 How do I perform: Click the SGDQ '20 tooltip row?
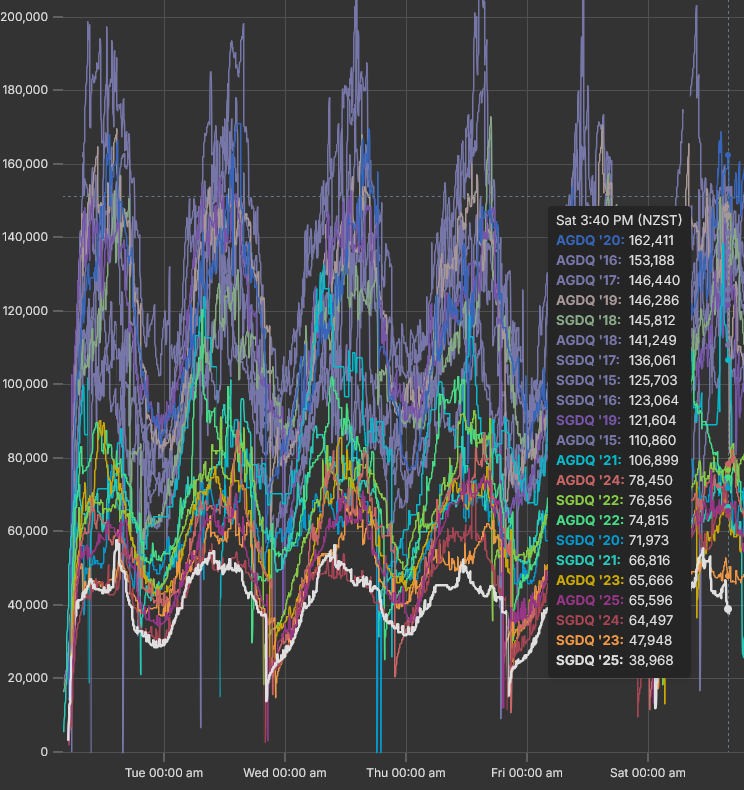click(x=613, y=540)
